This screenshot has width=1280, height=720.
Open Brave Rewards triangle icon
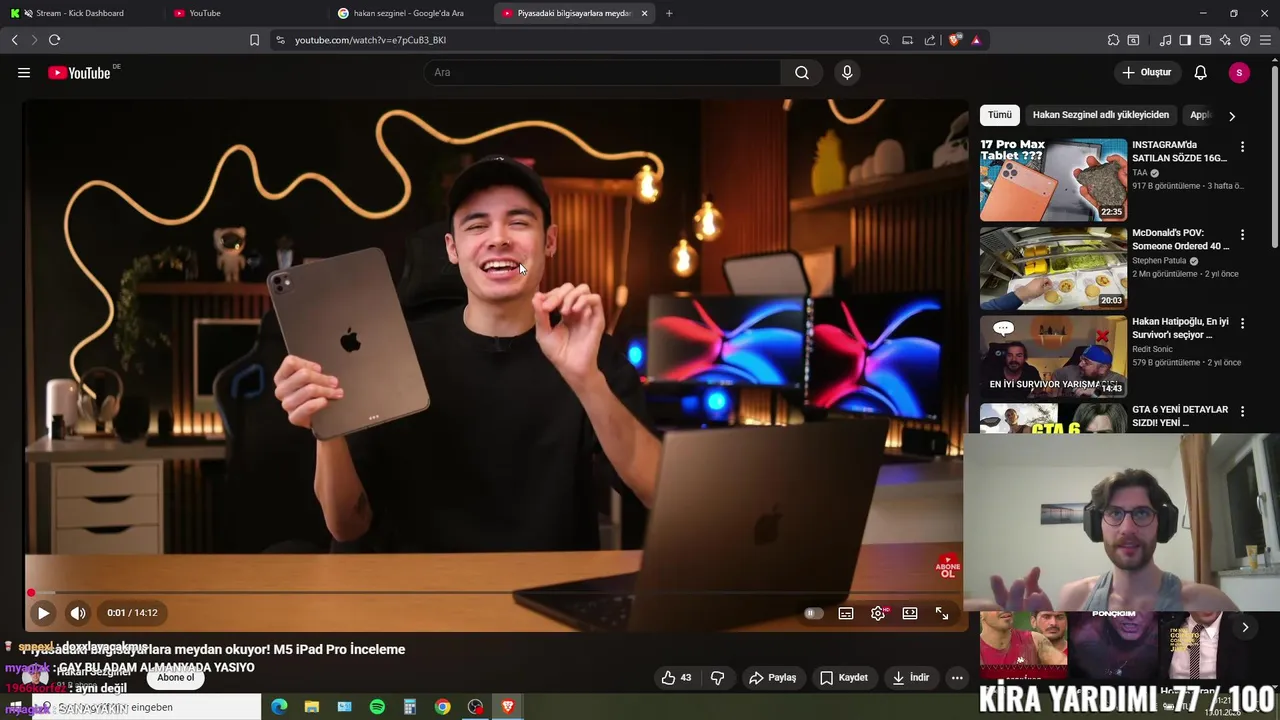pos(976,40)
